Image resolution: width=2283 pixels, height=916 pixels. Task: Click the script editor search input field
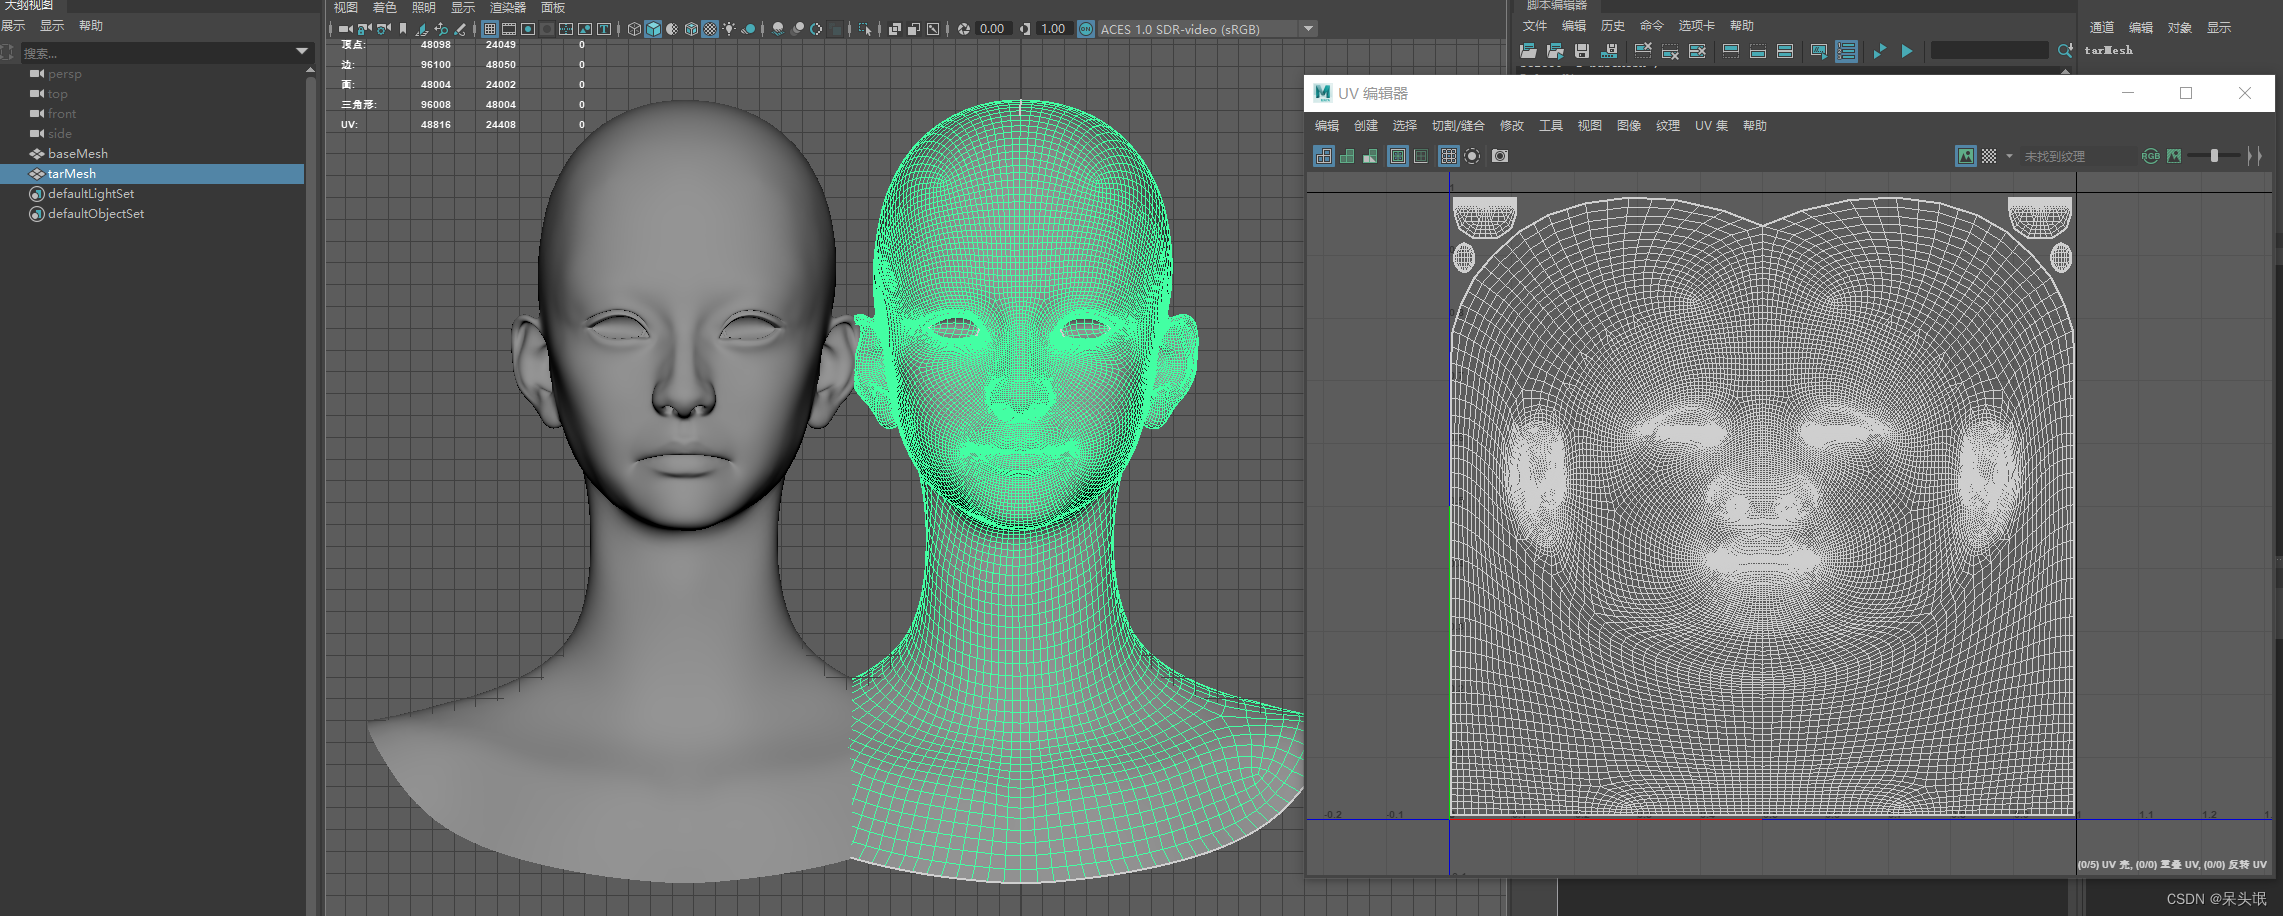[x=1988, y=51]
